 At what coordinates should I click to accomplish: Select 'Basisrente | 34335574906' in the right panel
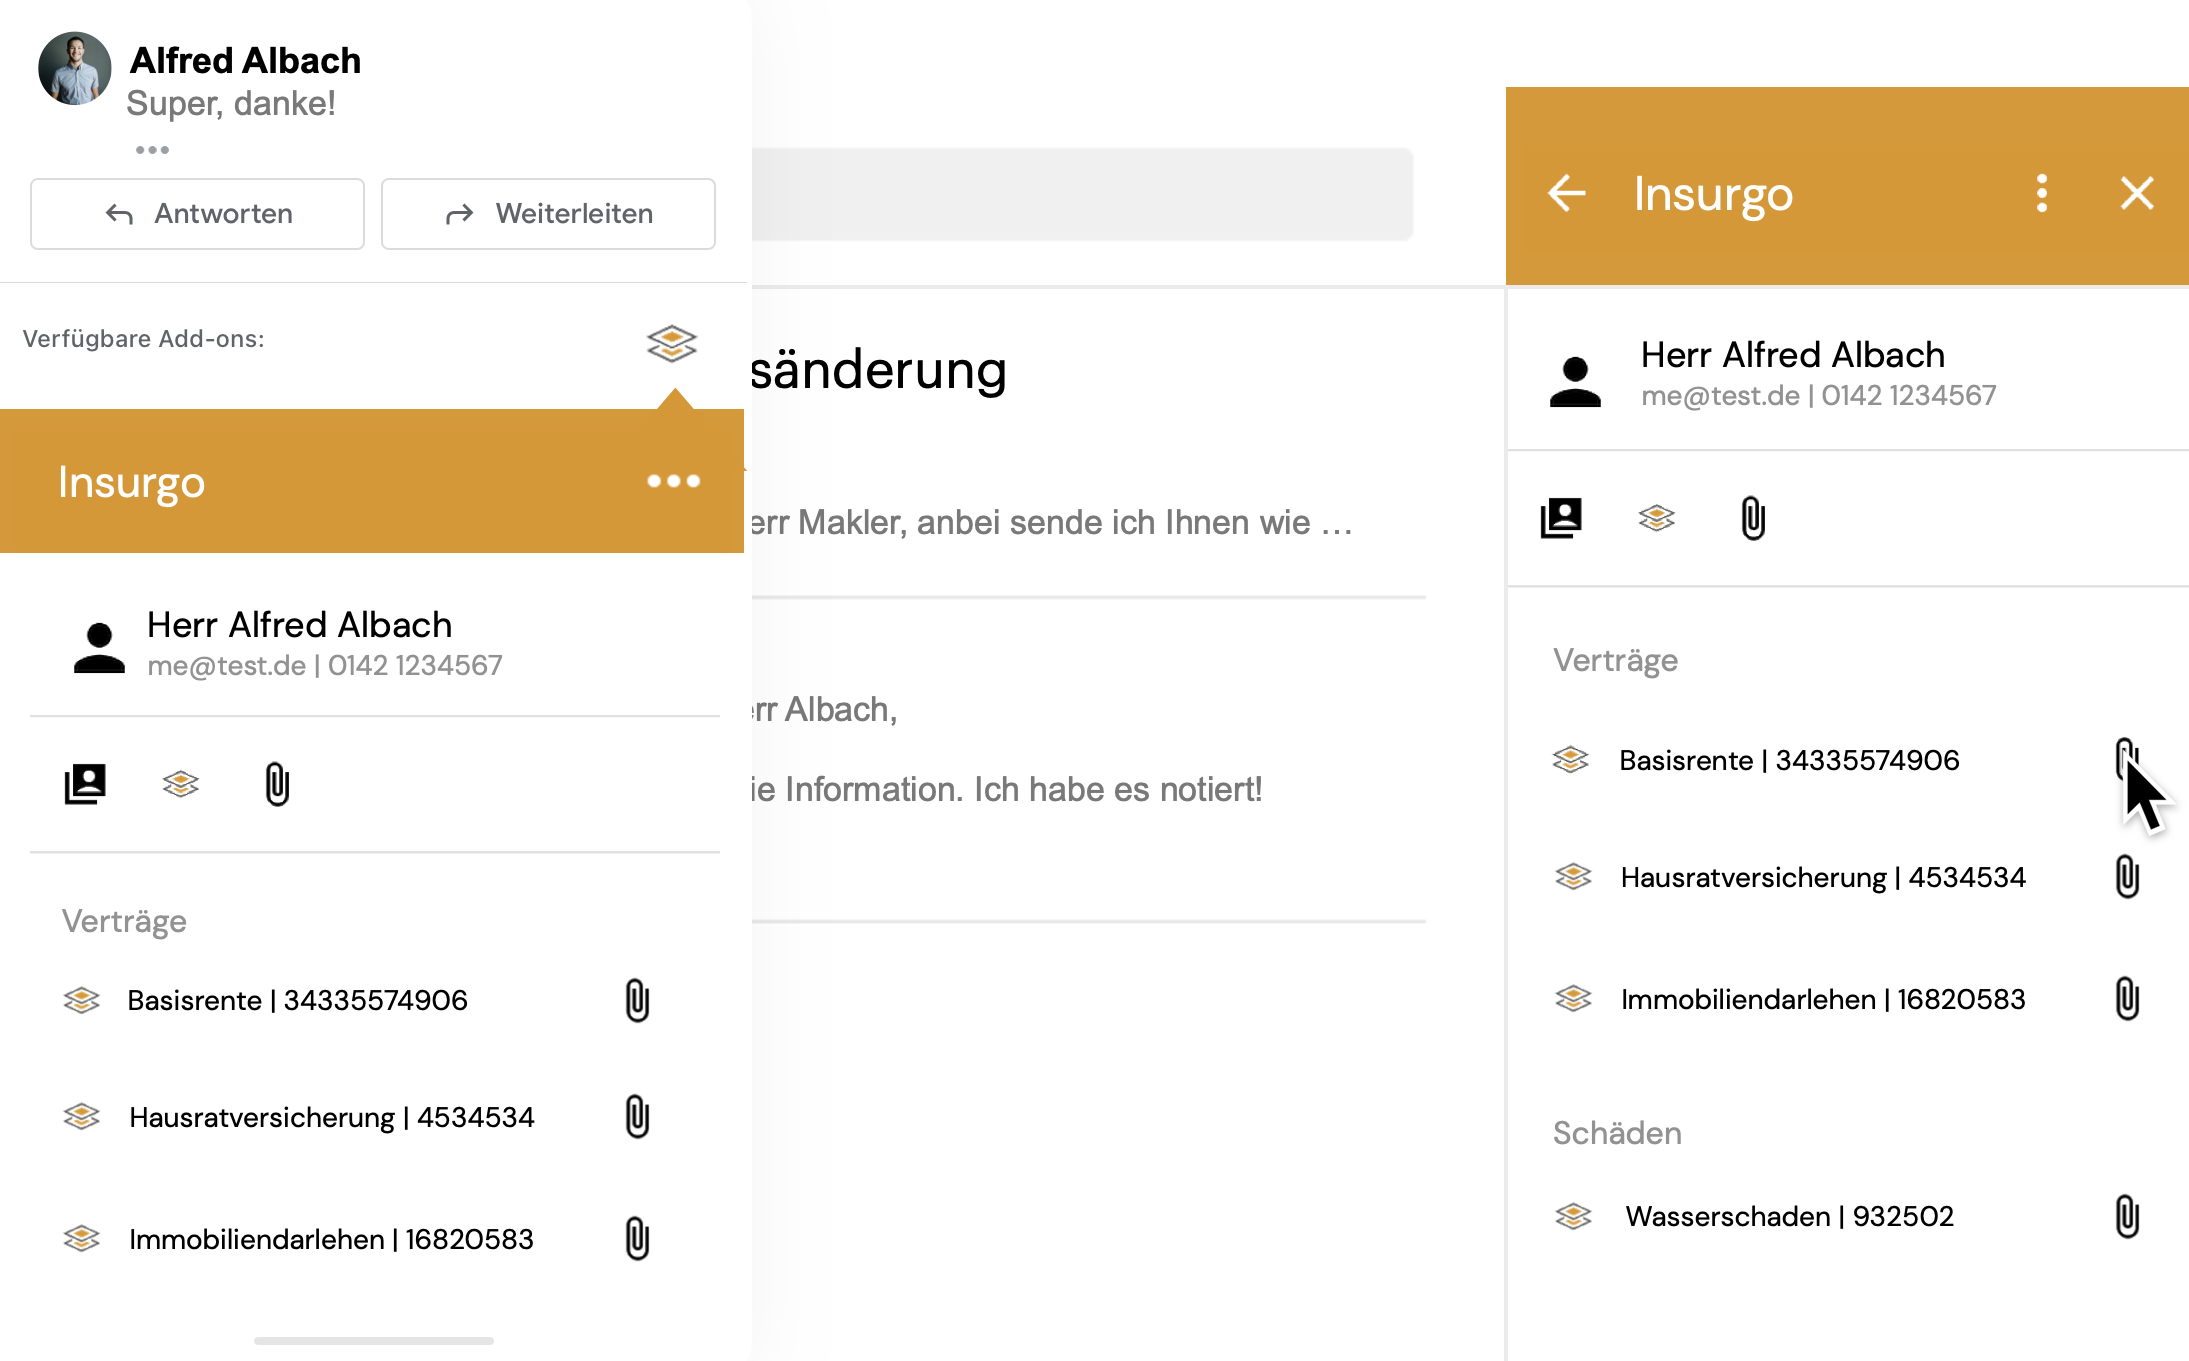coord(1790,760)
